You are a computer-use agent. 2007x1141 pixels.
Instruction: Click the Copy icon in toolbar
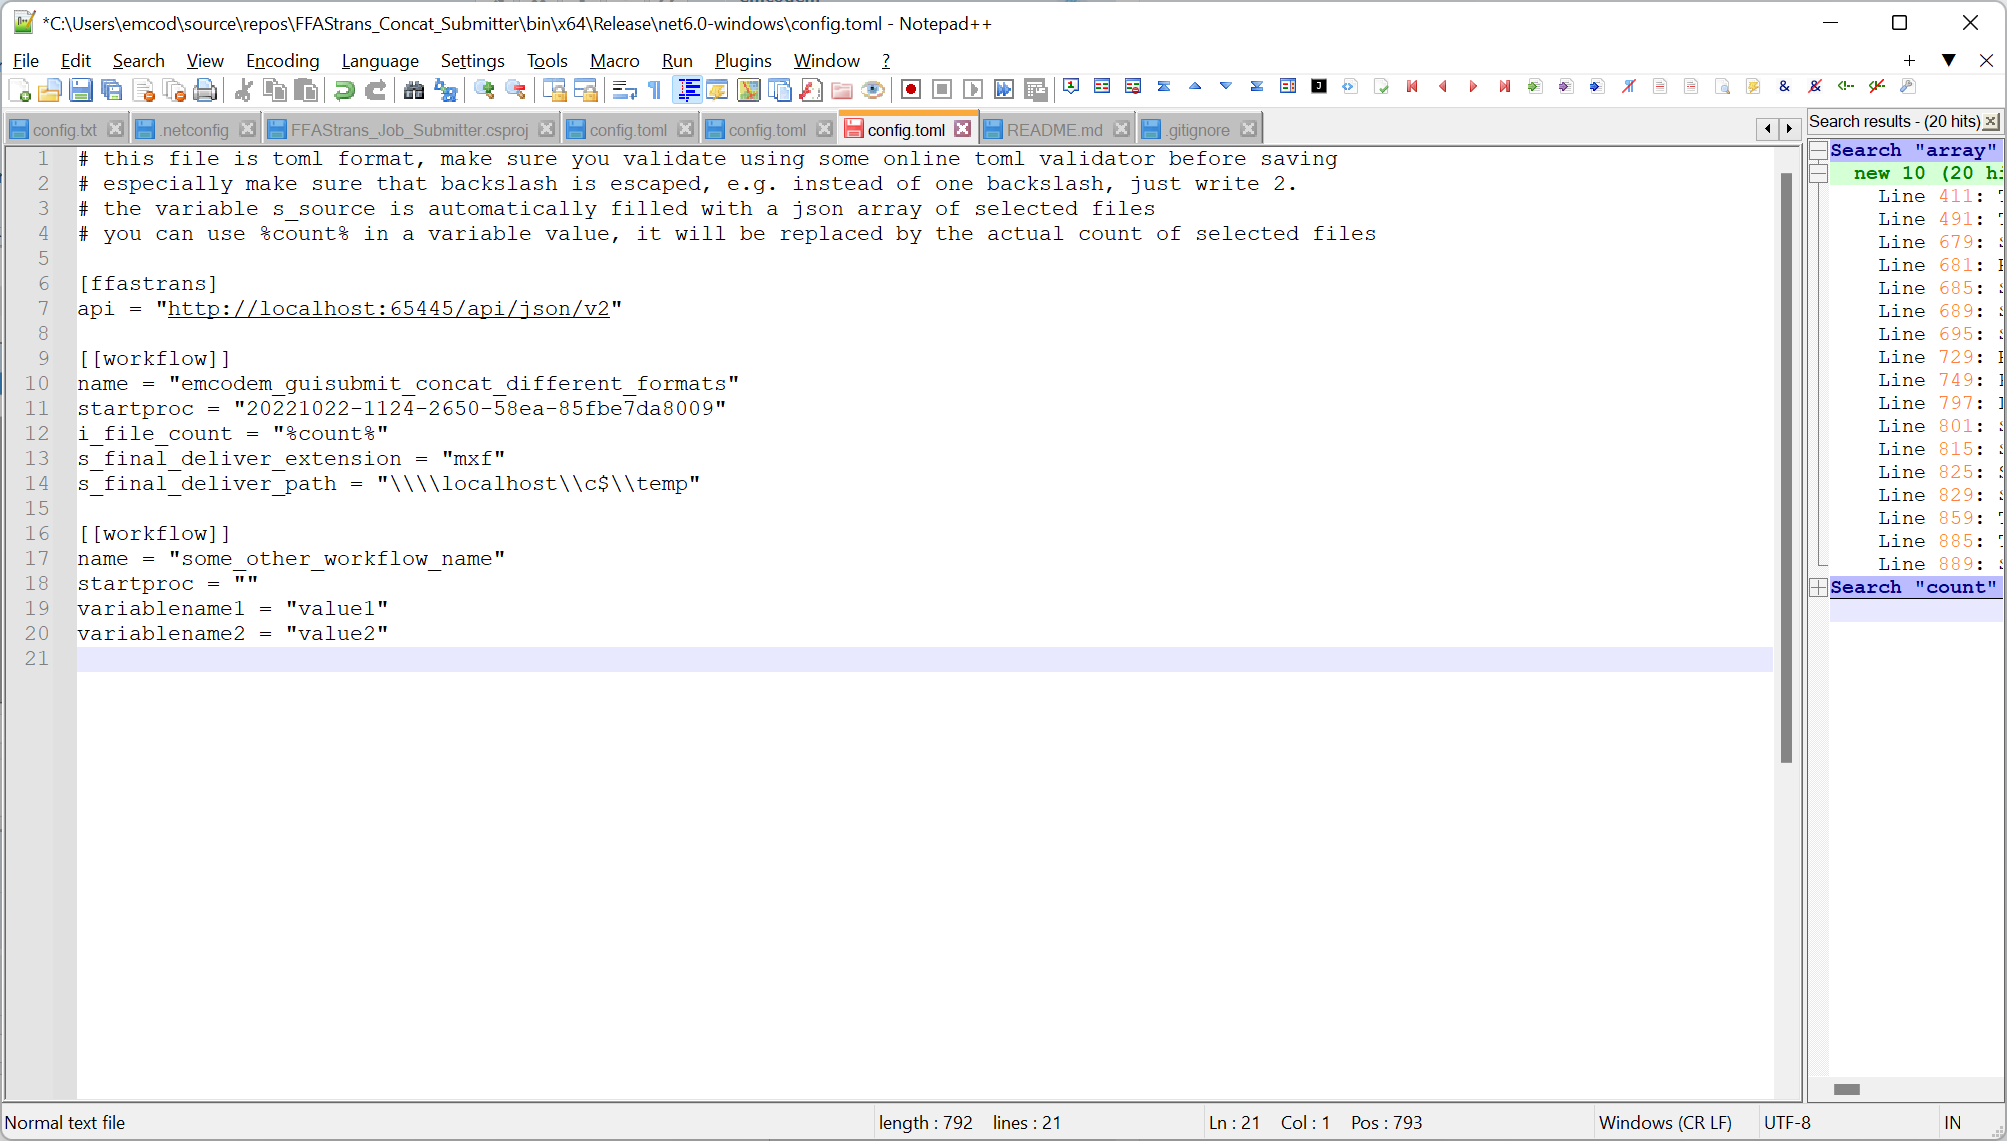click(x=275, y=90)
